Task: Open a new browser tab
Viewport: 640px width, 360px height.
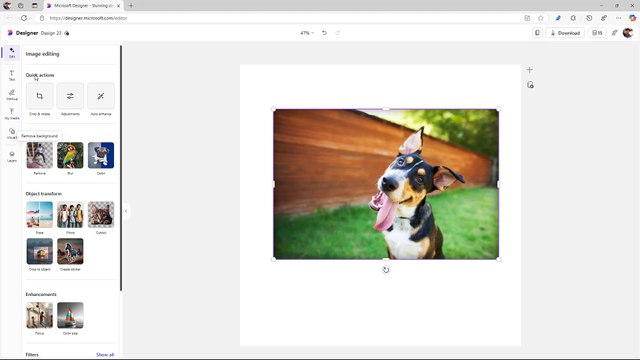Action: pos(131,6)
